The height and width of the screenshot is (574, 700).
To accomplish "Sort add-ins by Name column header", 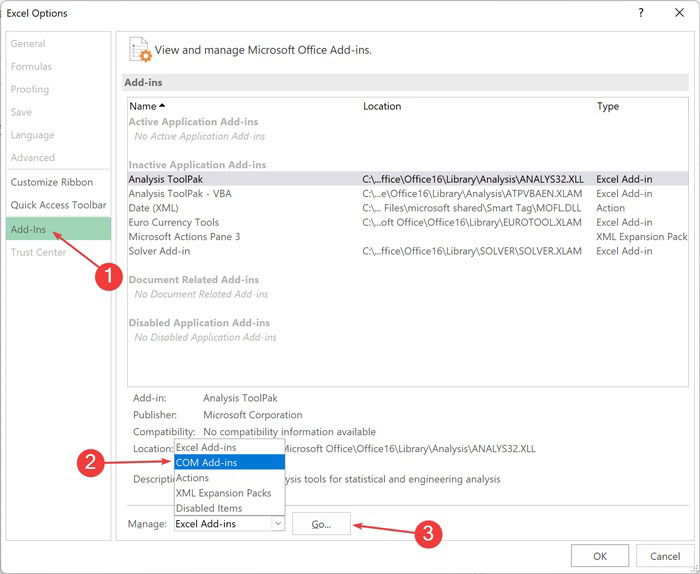I will tap(147, 106).
